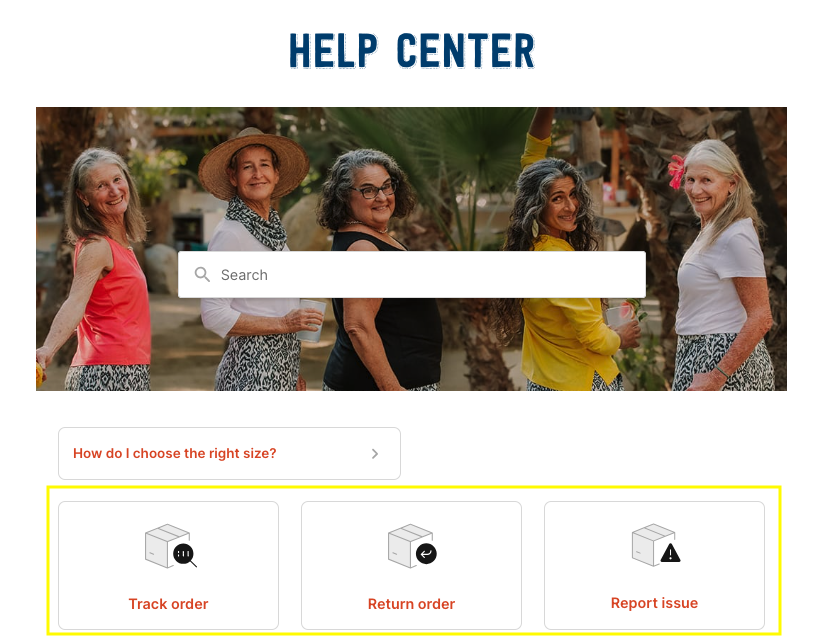Viewport: 840px width, 643px height.
Task: Click the Return order package icon
Action: [412, 546]
